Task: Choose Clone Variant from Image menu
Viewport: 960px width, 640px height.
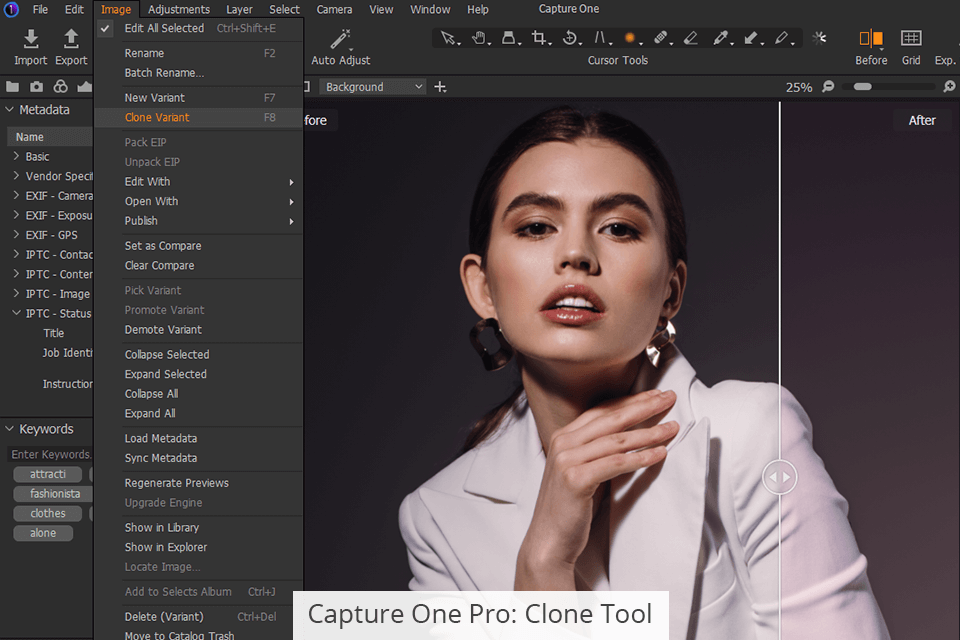Action: [200, 117]
